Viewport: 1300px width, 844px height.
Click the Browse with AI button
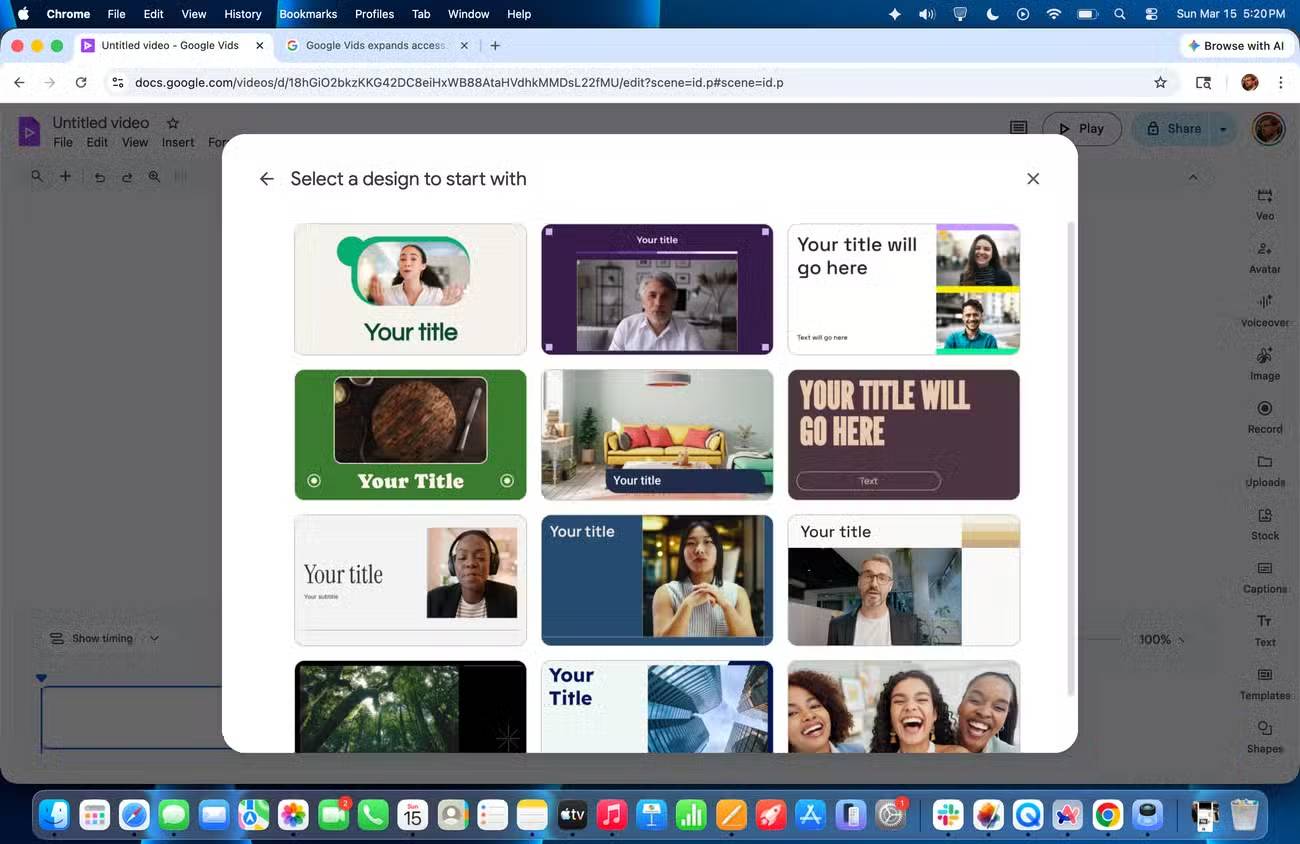(x=1237, y=45)
